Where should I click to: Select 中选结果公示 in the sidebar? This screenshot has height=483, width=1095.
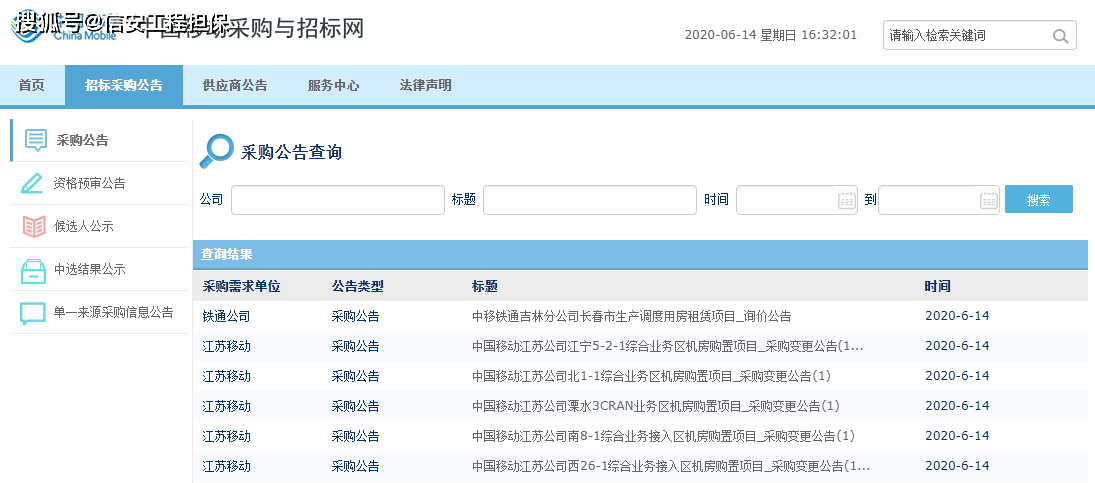click(x=89, y=269)
